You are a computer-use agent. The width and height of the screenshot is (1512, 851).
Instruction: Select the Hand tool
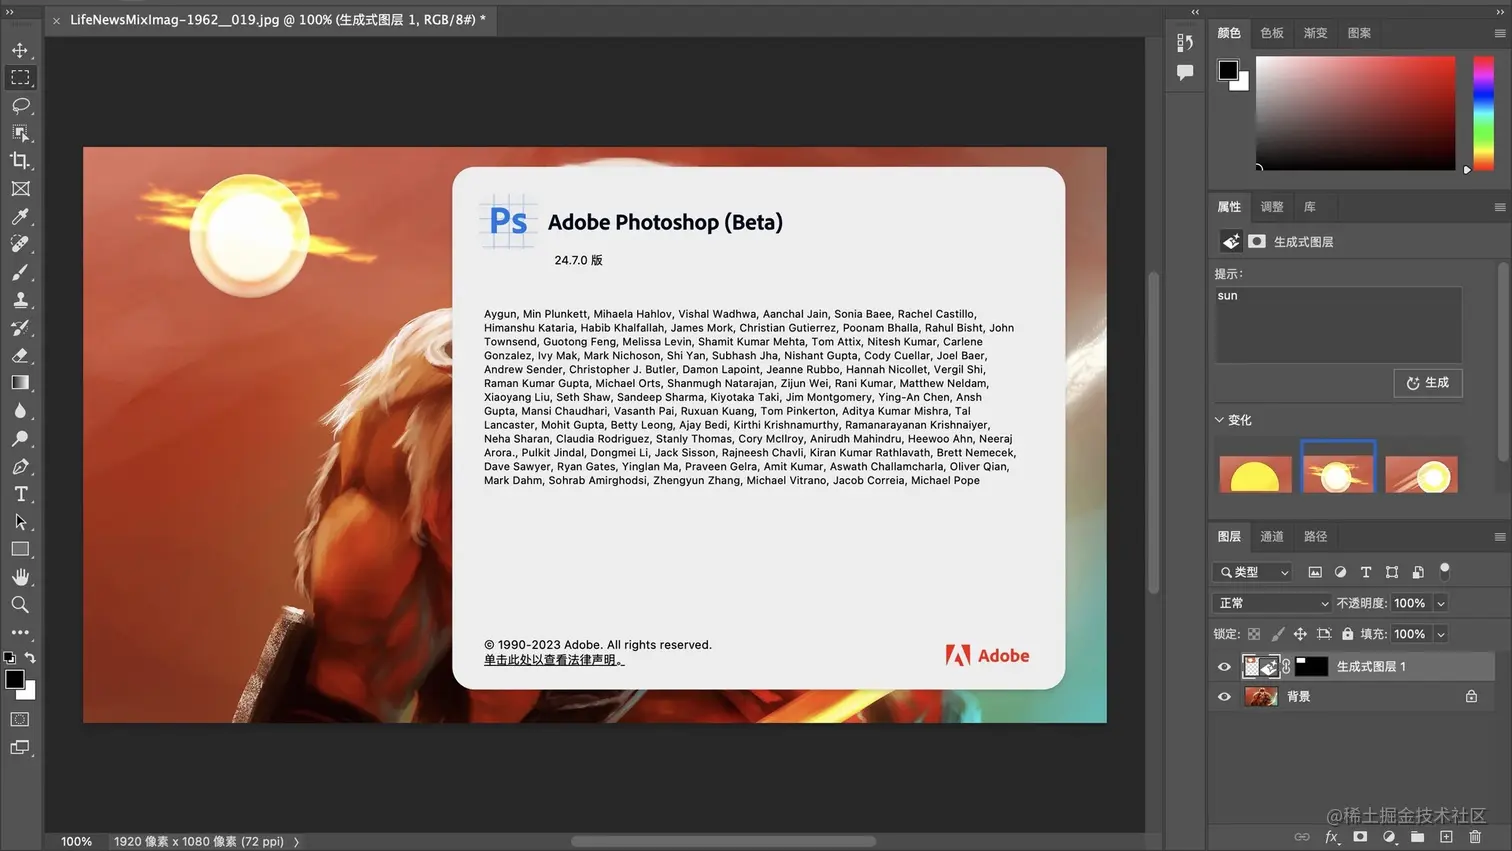(x=20, y=577)
